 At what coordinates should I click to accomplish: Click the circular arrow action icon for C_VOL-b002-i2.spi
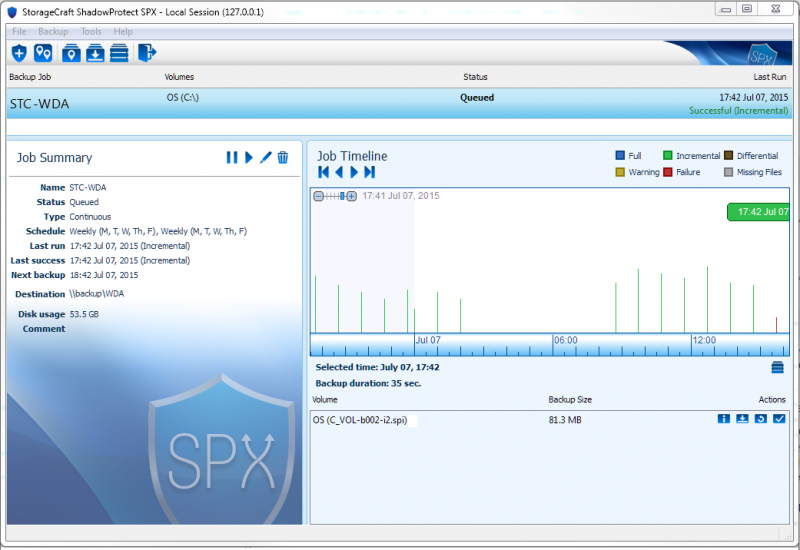pos(761,419)
